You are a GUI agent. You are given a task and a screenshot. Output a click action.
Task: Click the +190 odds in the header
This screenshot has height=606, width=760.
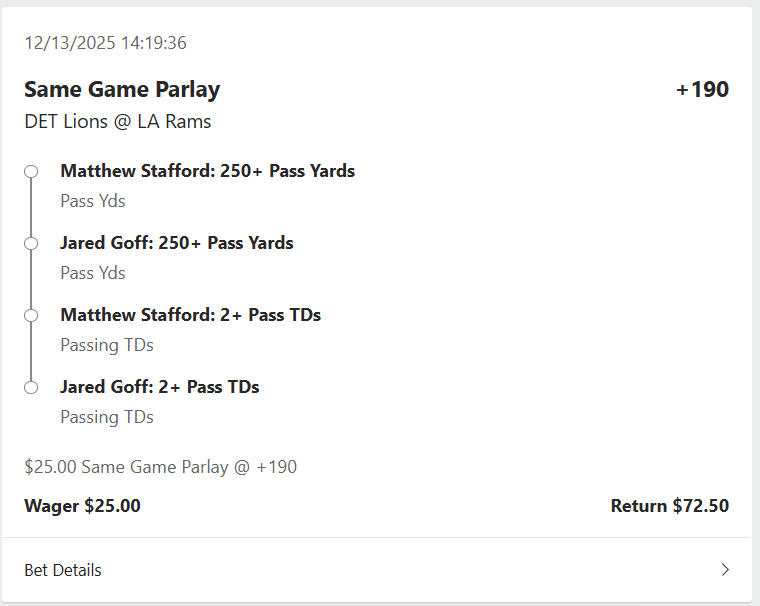(x=702, y=89)
